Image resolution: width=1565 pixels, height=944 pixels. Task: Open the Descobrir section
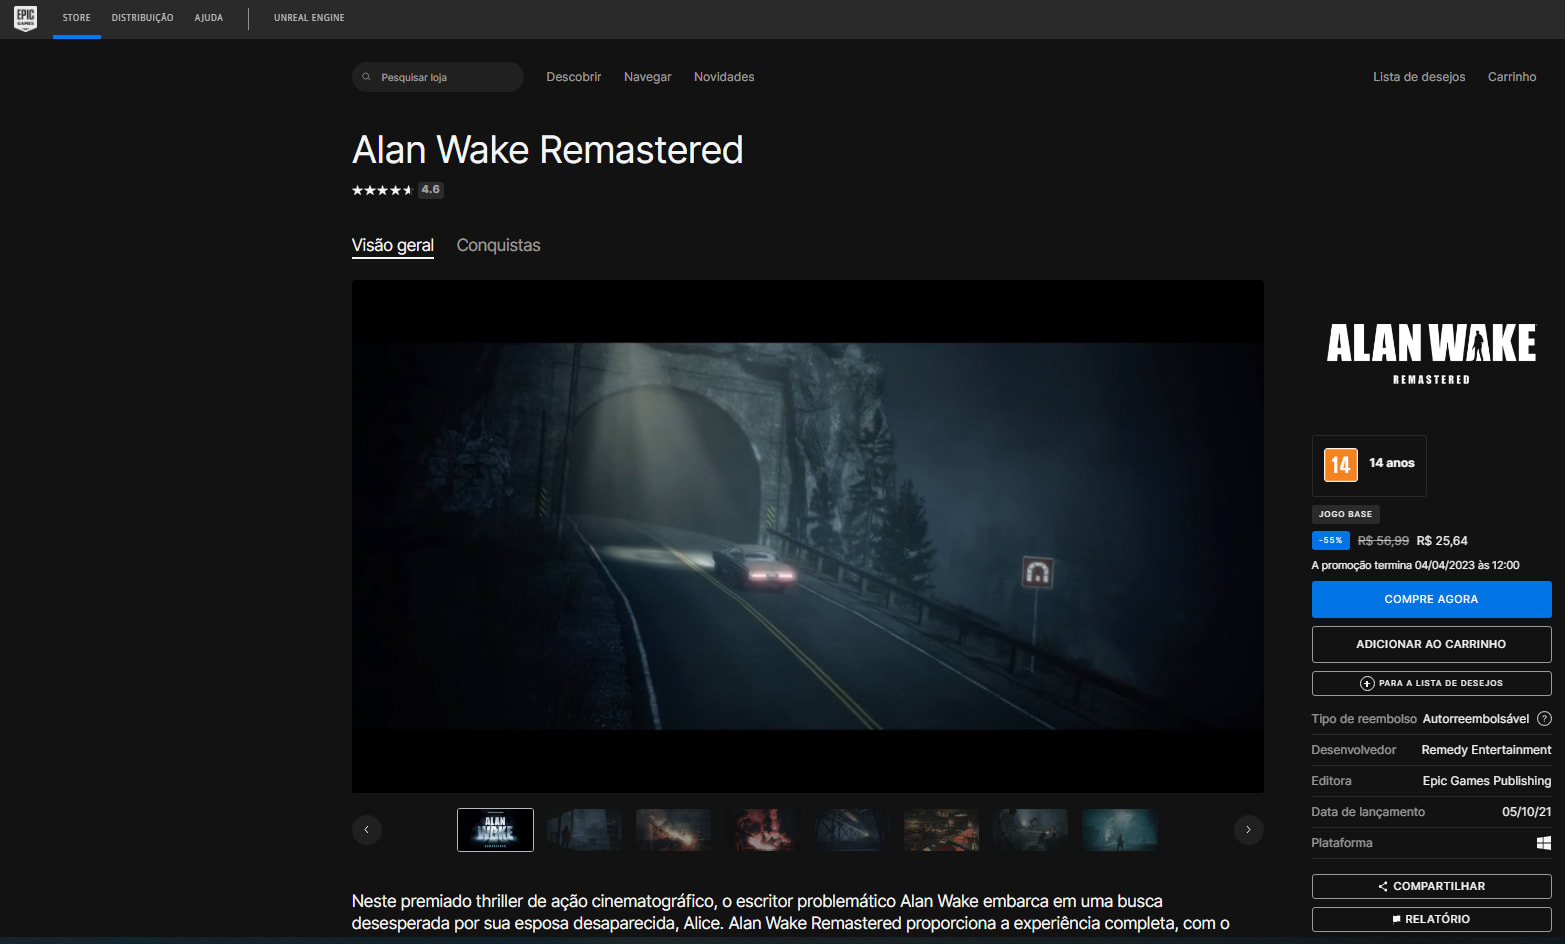coord(574,77)
